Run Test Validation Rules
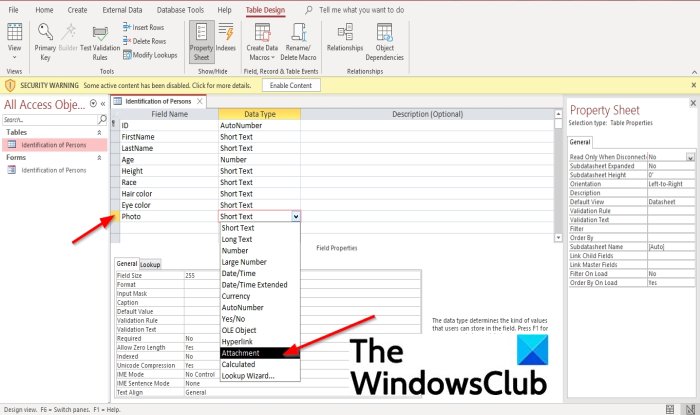 (100, 42)
